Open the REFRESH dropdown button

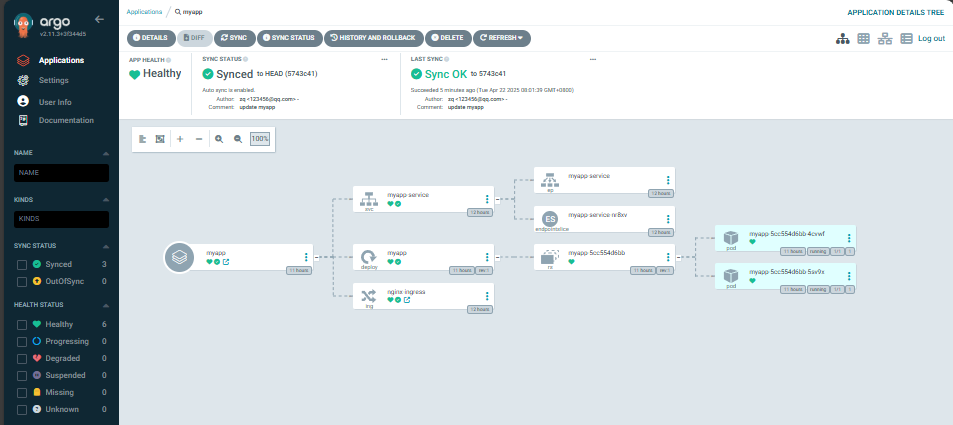pos(501,38)
